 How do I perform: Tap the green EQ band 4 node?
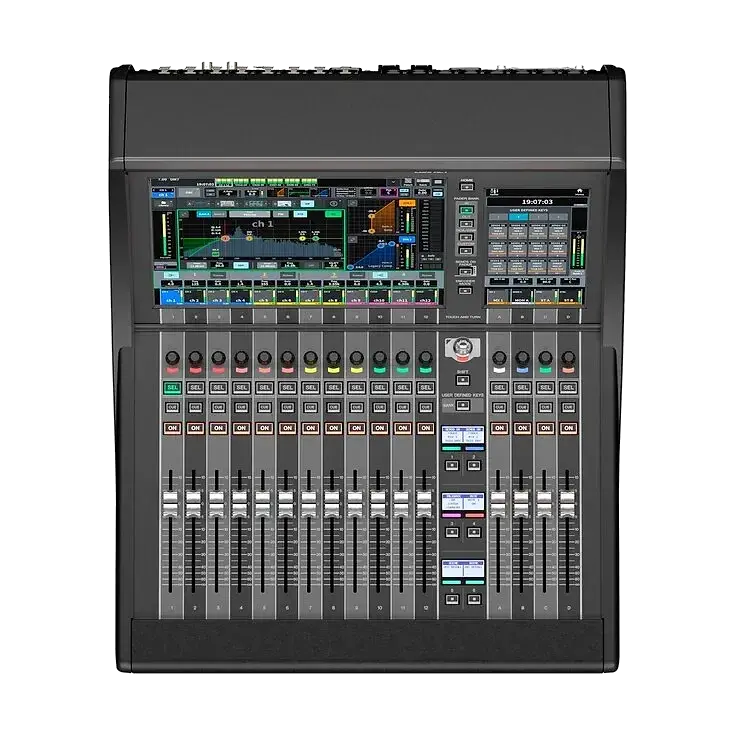316,239
